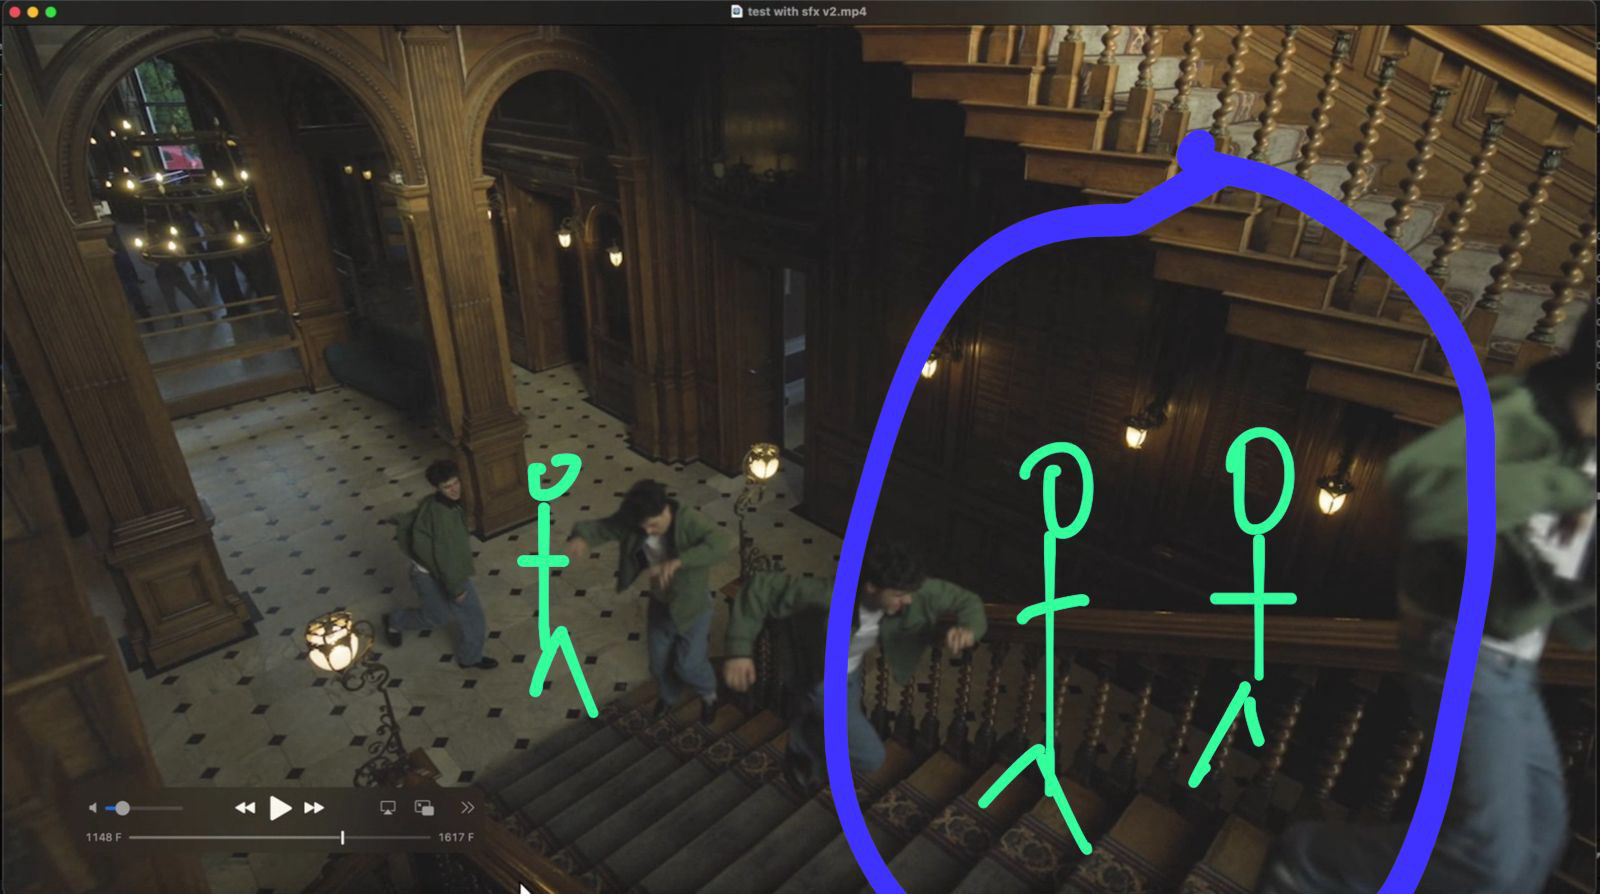Click the rewind button
The height and width of the screenshot is (894, 1600).
coord(245,808)
